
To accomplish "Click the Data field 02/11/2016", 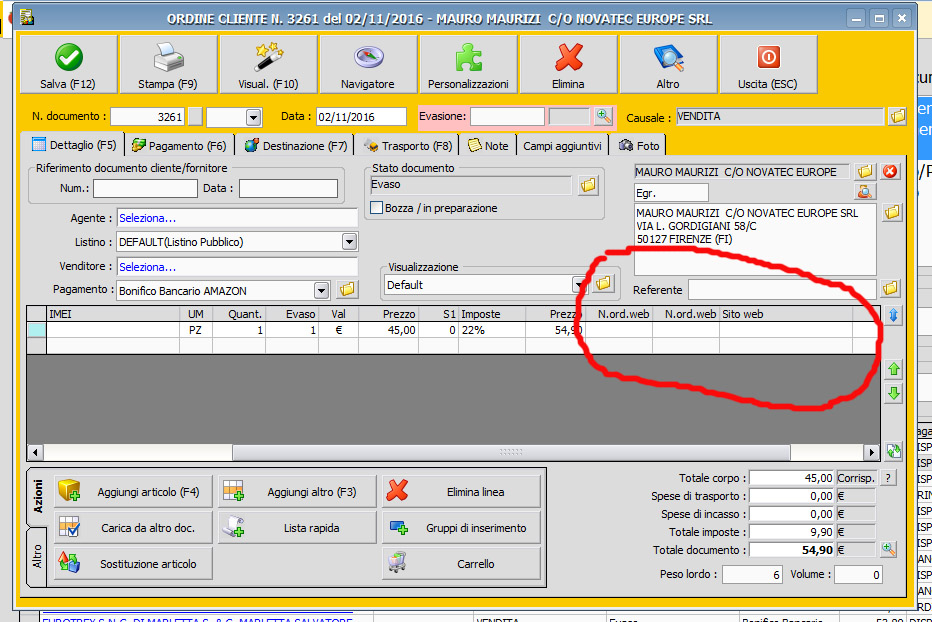I will (x=361, y=117).
